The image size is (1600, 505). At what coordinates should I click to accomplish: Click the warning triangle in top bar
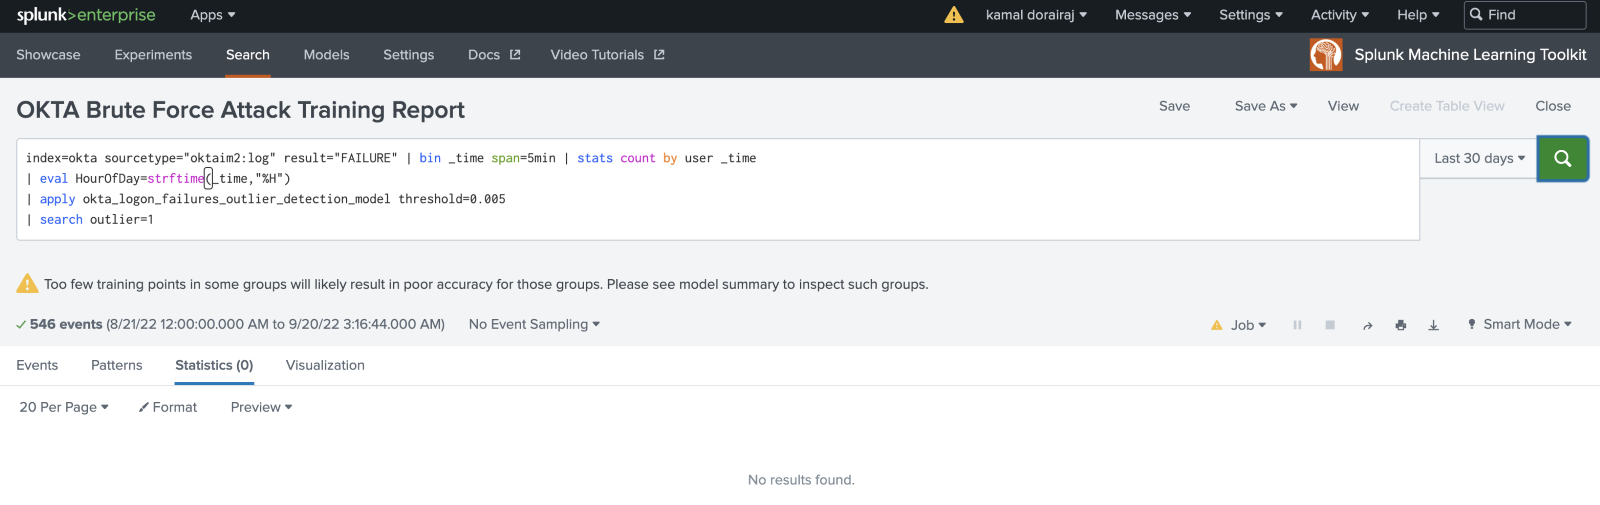(954, 15)
